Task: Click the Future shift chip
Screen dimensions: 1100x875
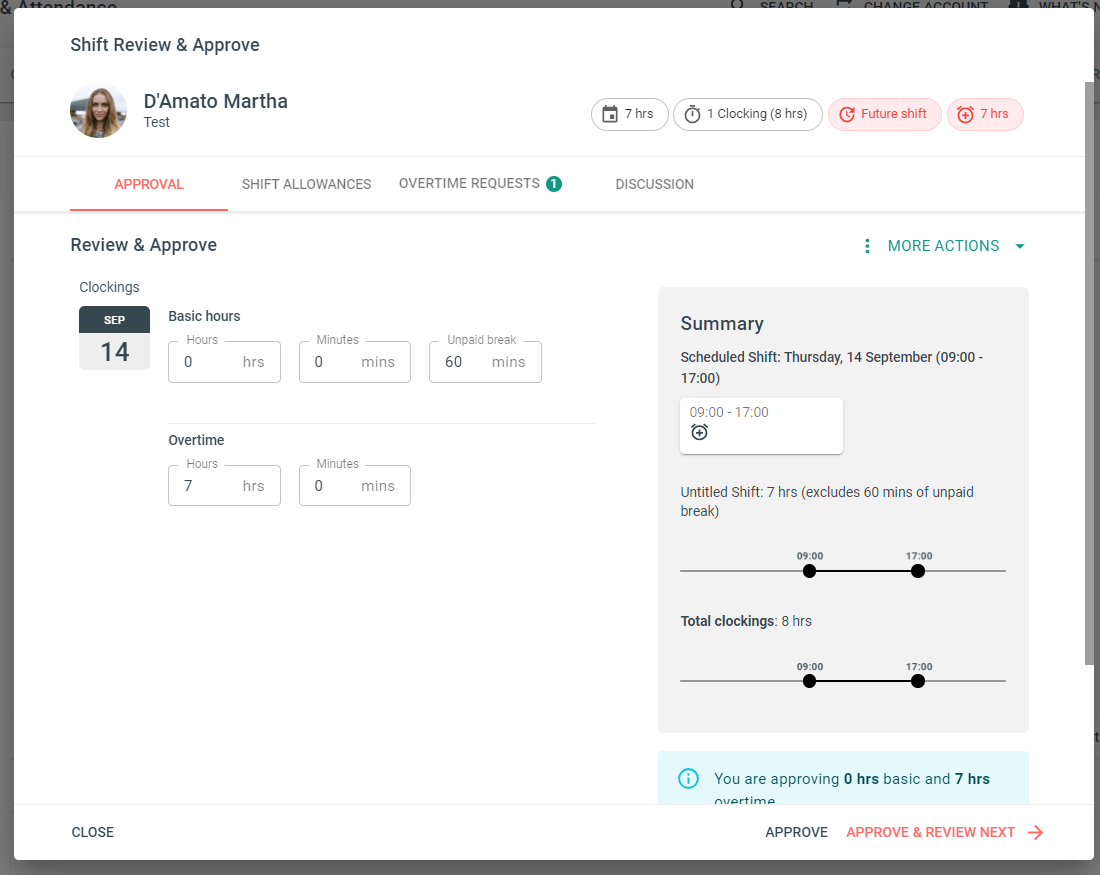Action: (x=885, y=114)
